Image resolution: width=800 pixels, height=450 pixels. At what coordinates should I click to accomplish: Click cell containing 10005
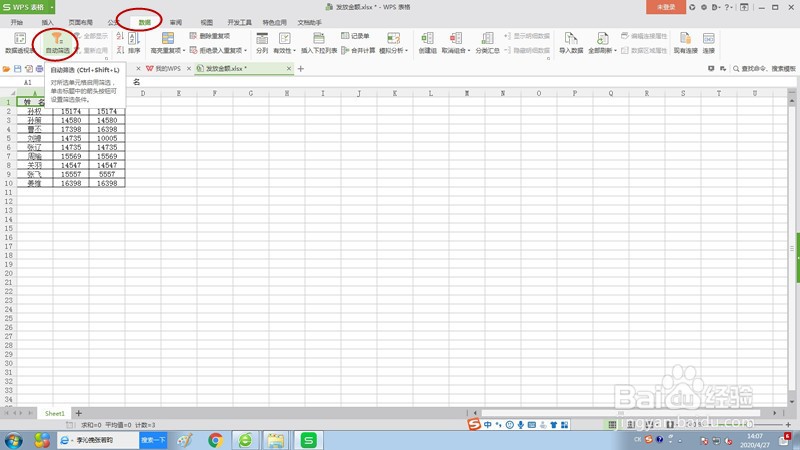pyautogui.click(x=107, y=138)
